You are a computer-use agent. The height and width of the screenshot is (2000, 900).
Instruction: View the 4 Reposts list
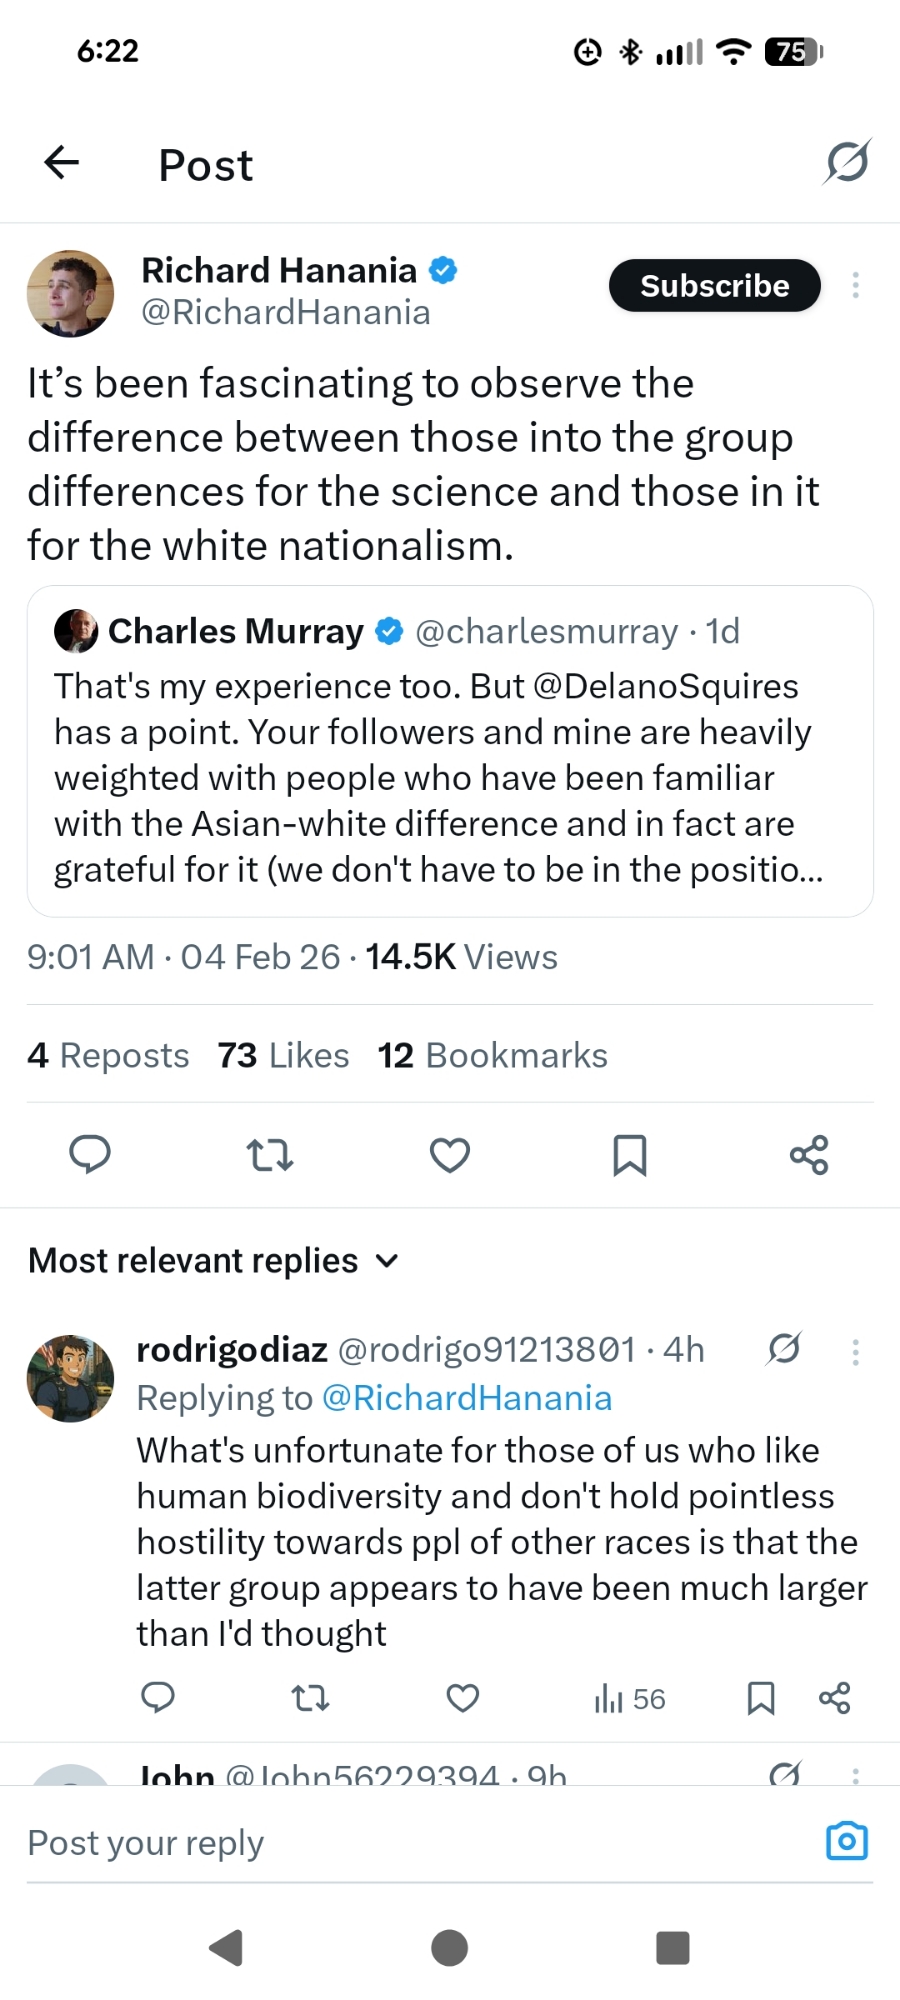pyautogui.click(x=108, y=1055)
